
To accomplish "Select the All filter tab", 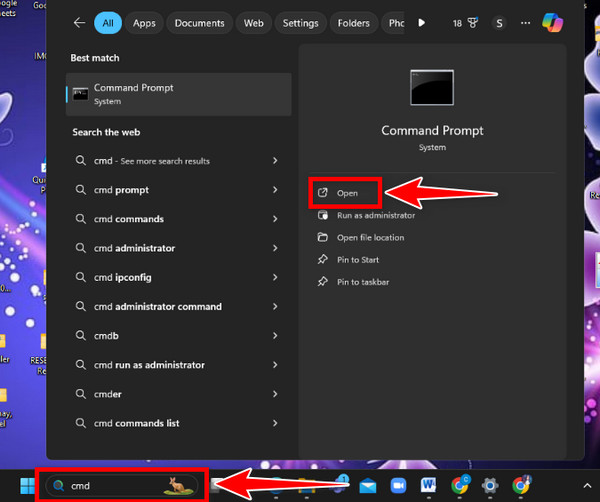I will [x=108, y=23].
